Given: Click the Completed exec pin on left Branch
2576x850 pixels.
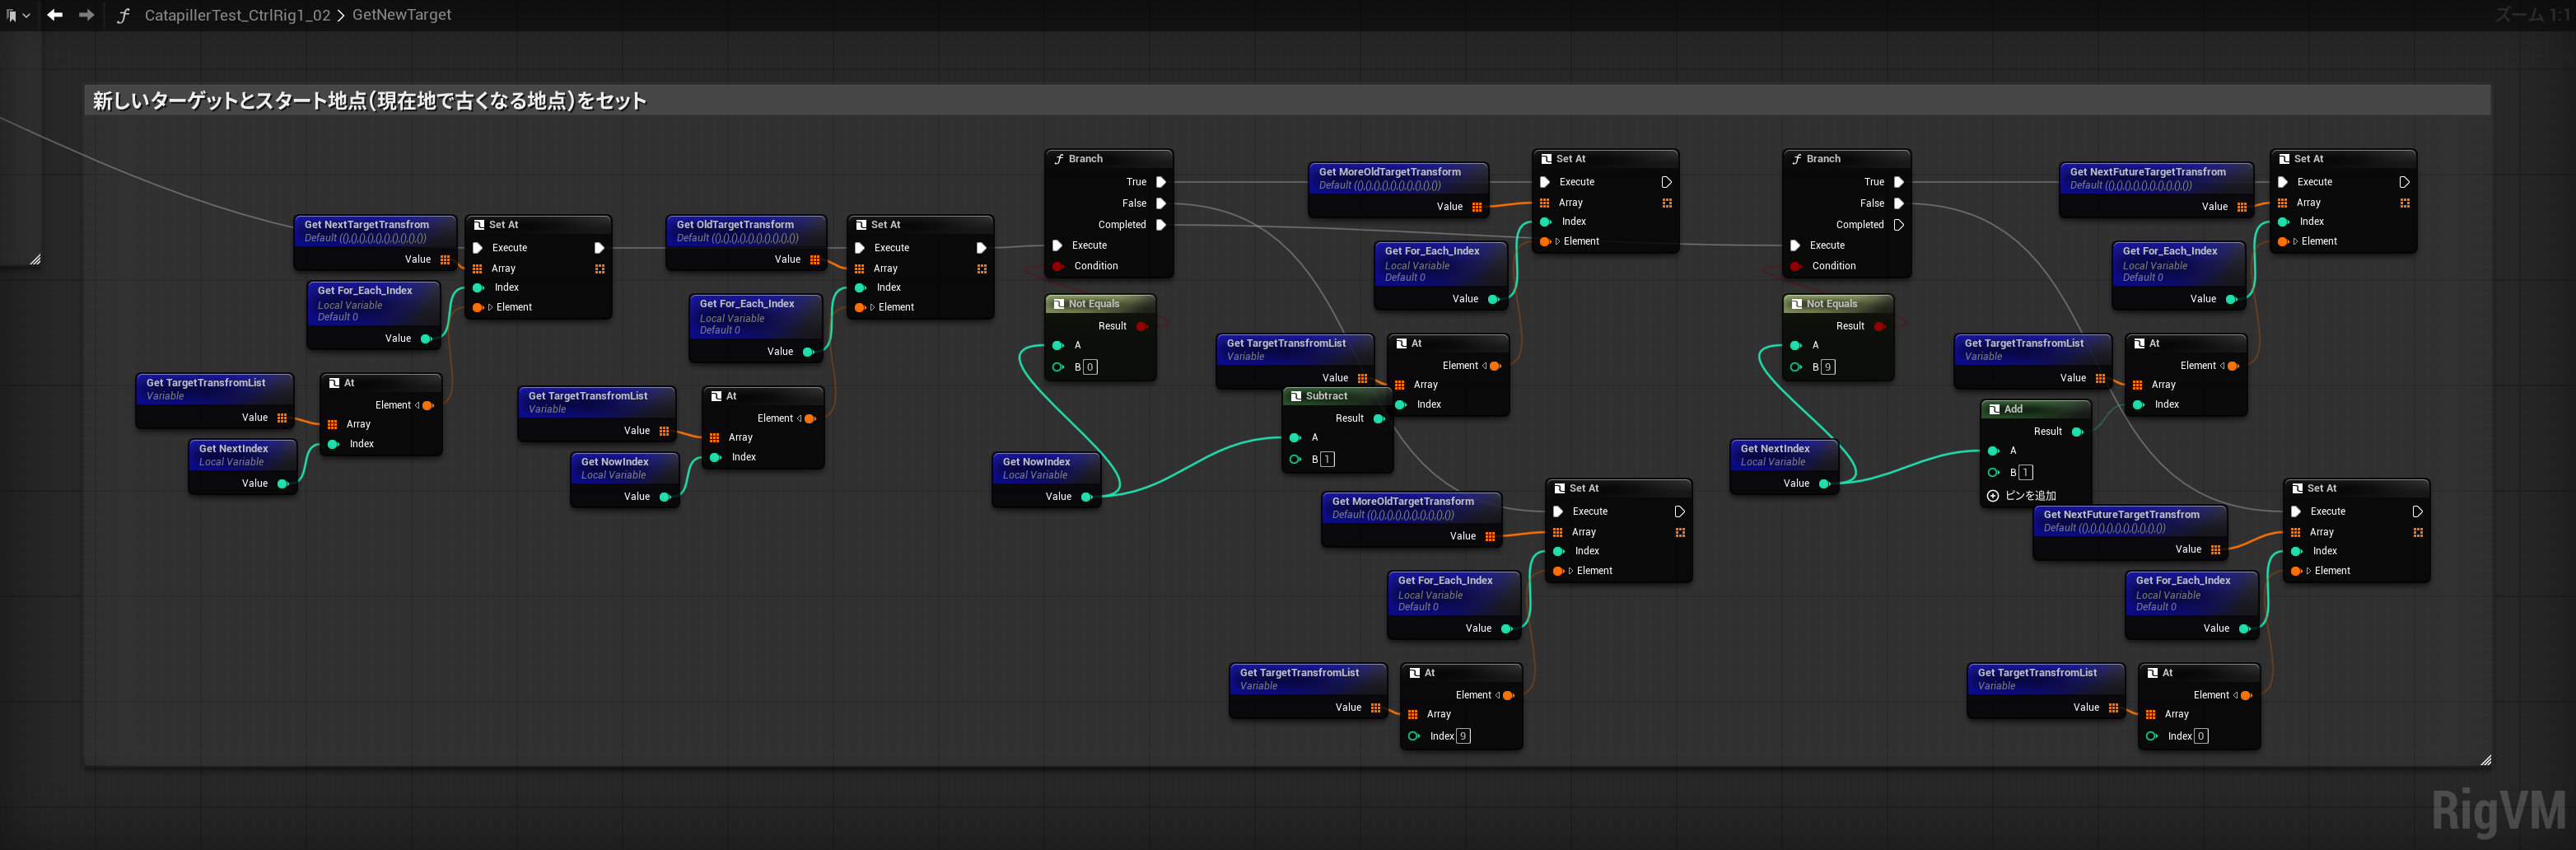Looking at the screenshot, I should pos(1161,225).
